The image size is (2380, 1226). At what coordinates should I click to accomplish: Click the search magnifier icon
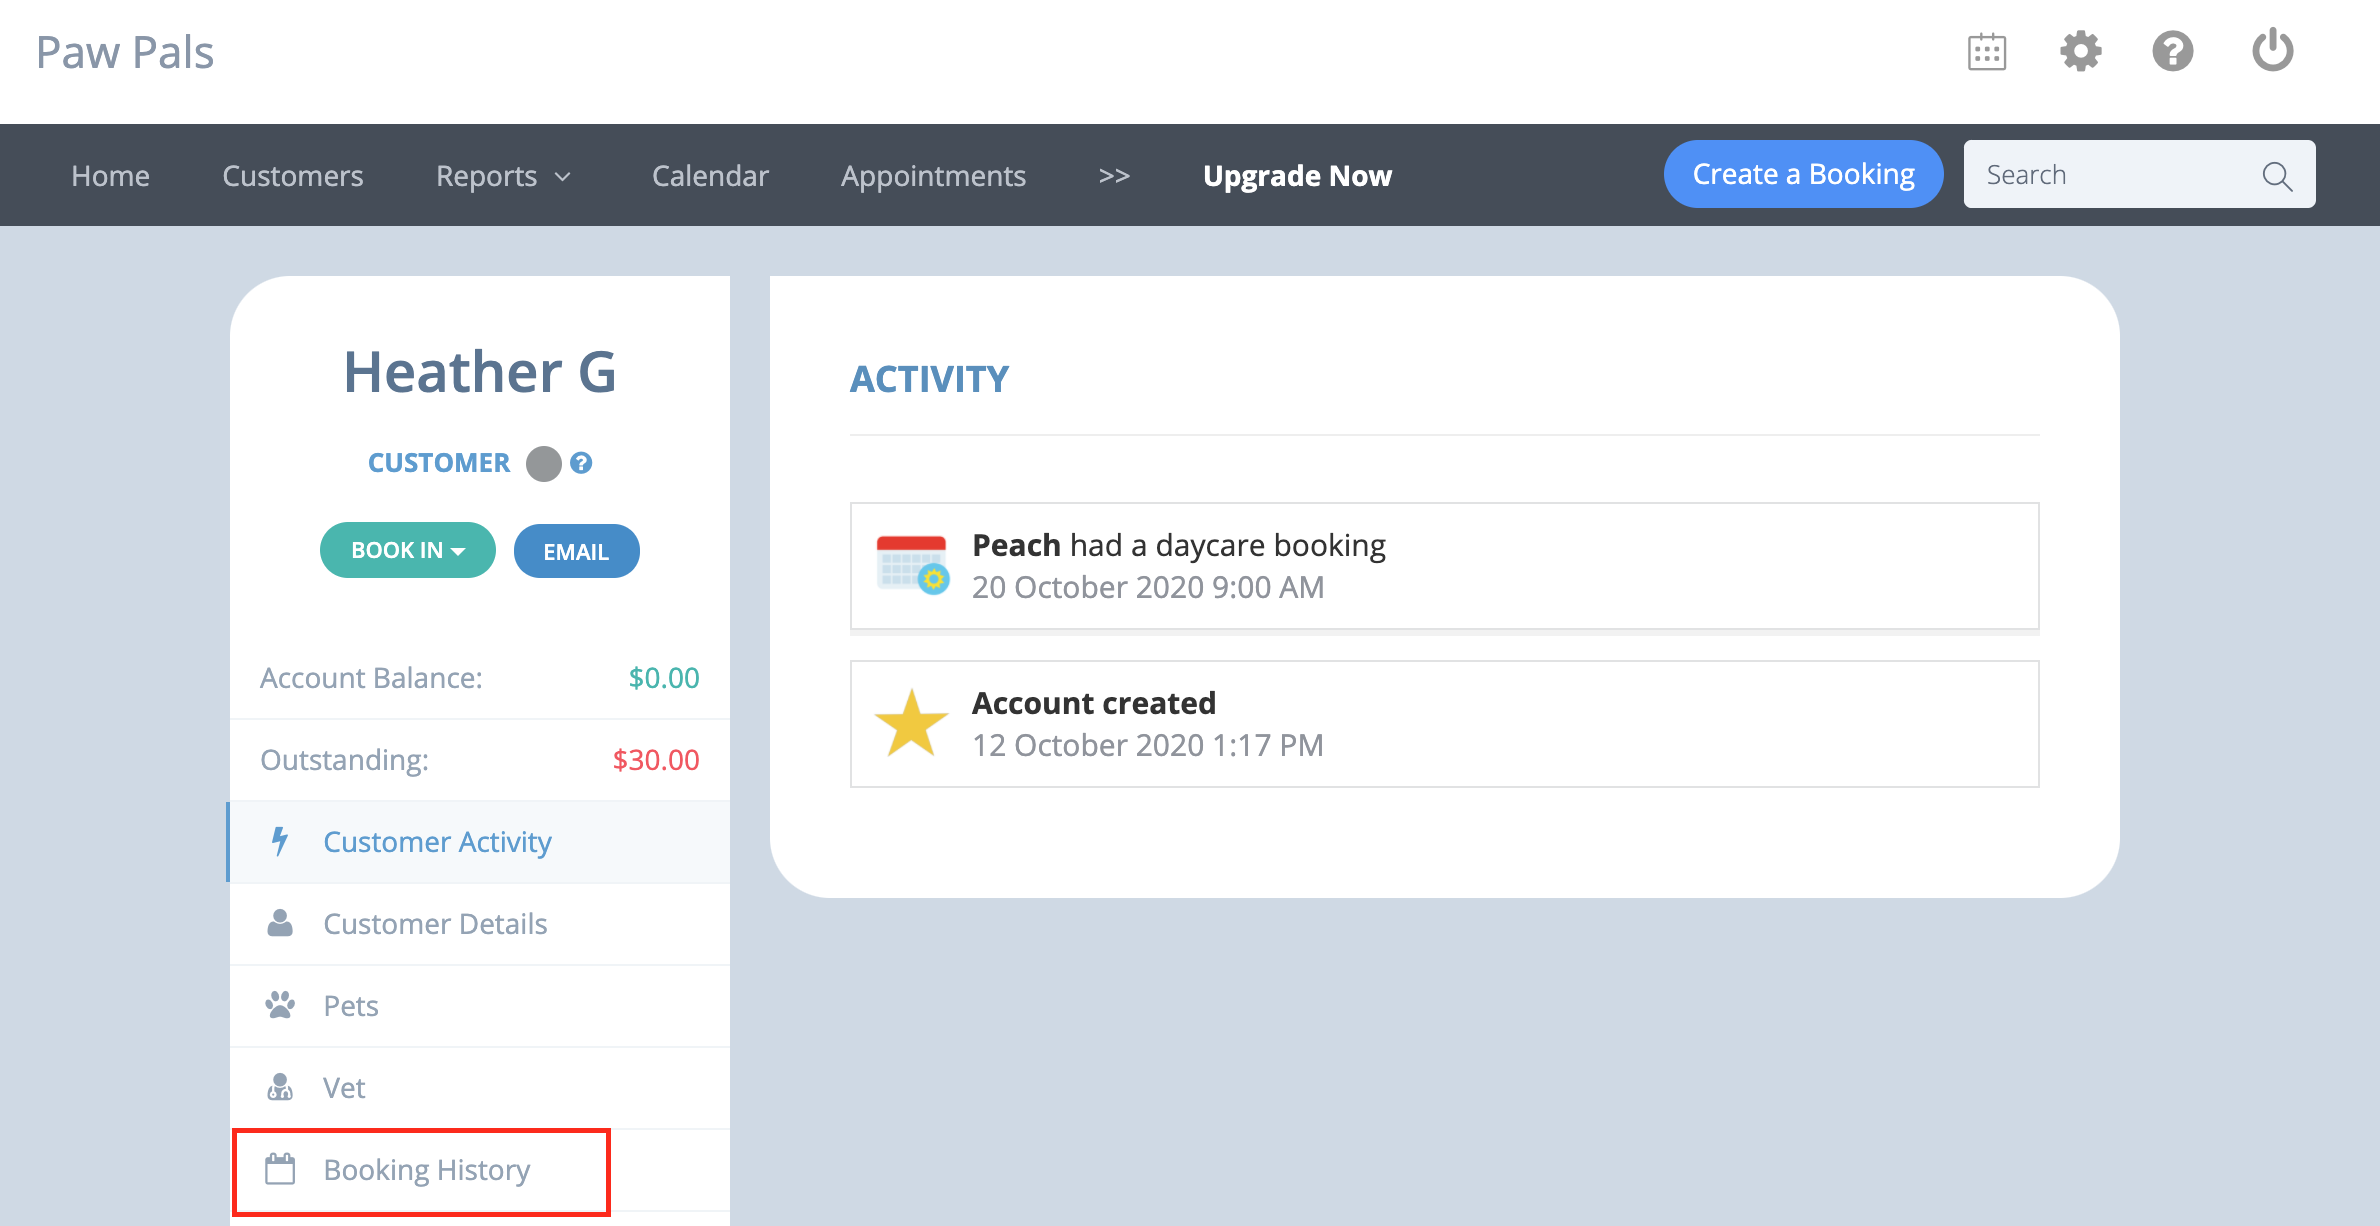[2276, 176]
